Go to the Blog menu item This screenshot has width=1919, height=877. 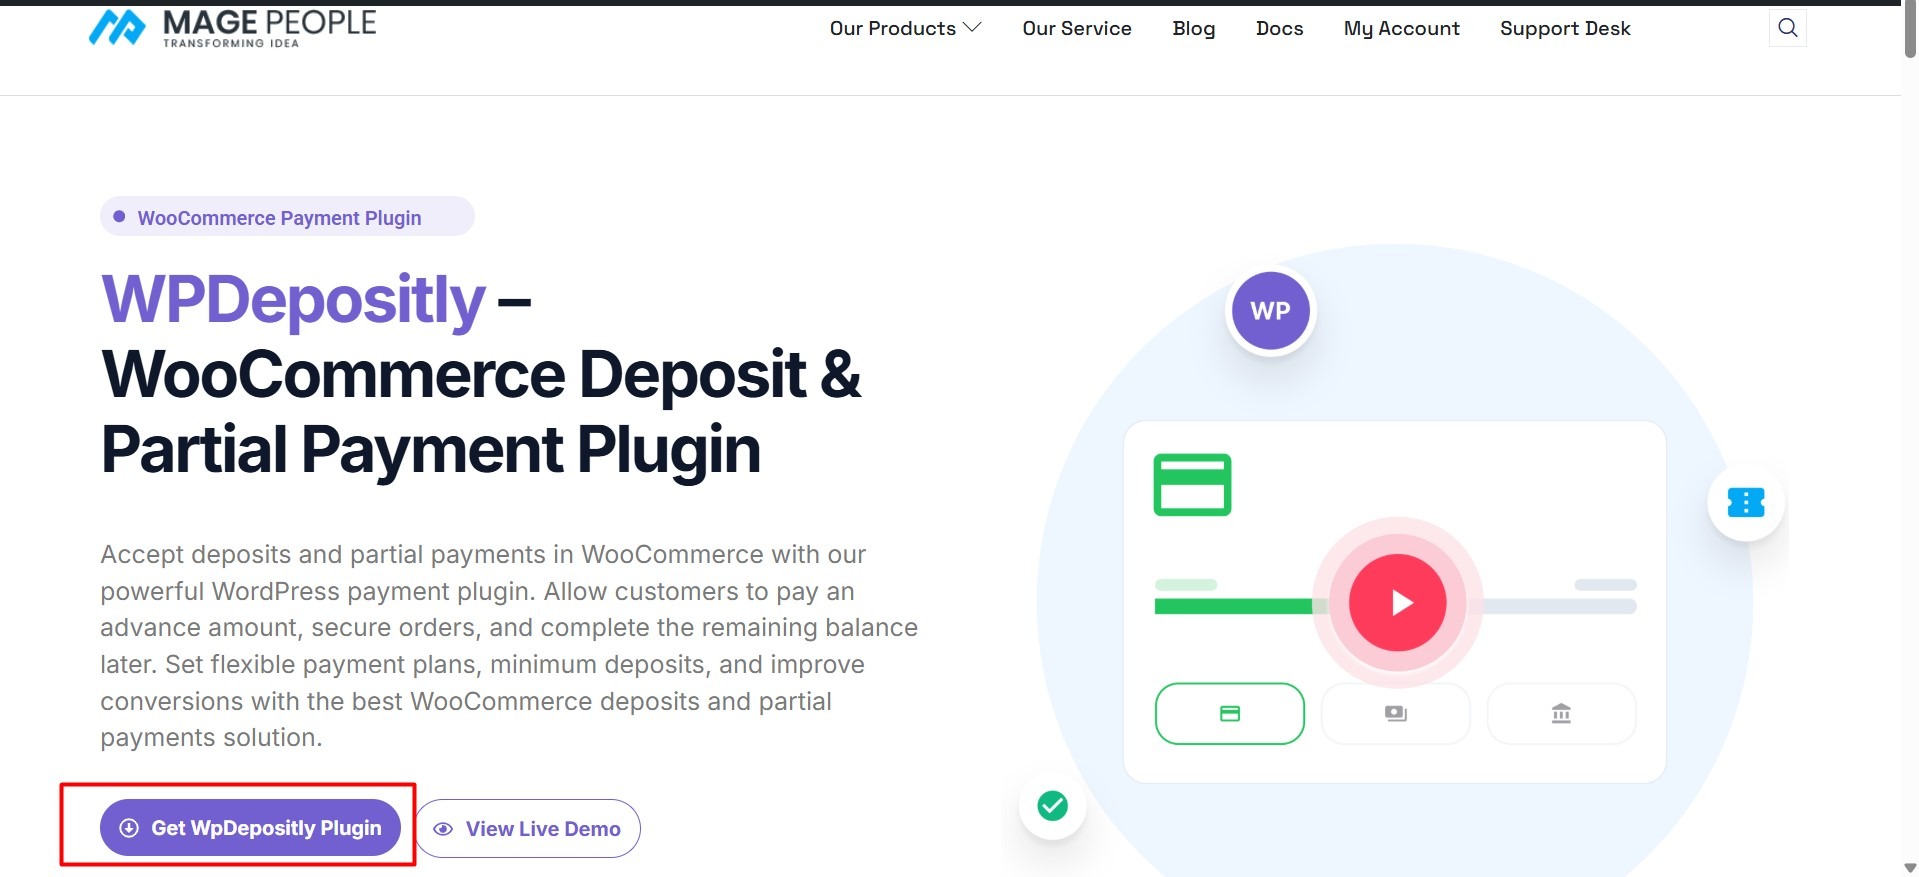(x=1193, y=29)
